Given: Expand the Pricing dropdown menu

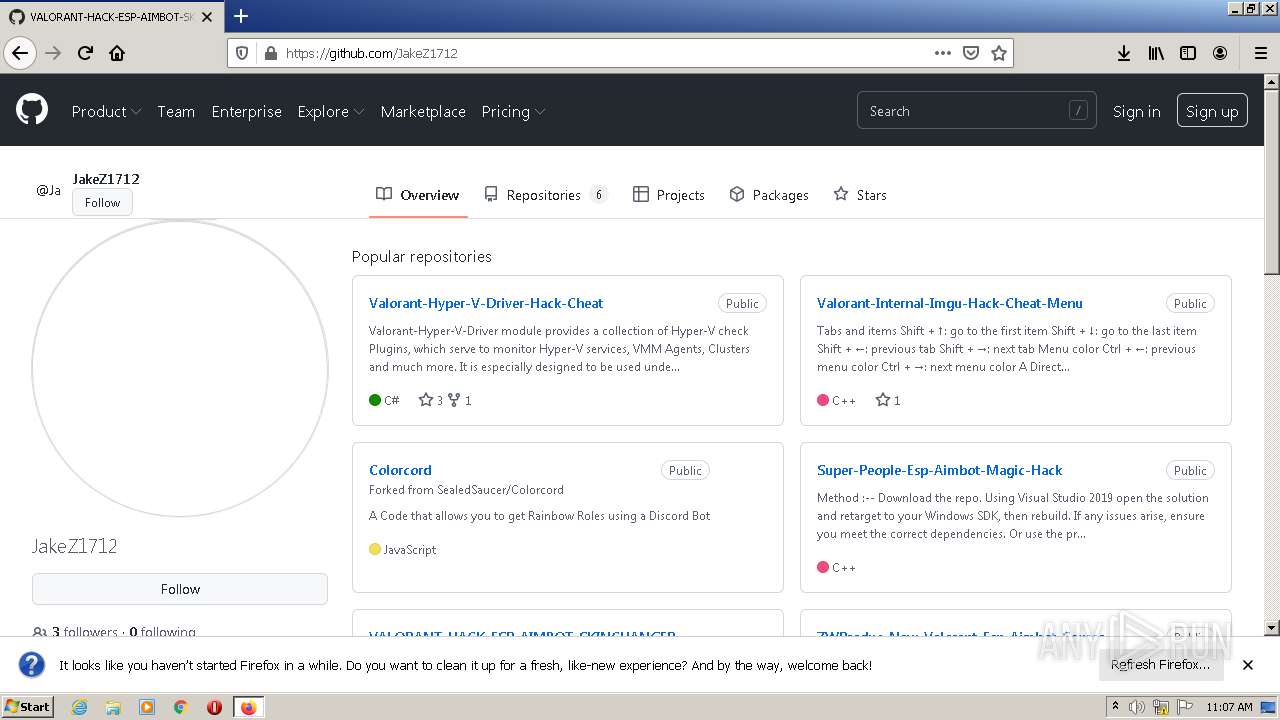Looking at the screenshot, I should click(513, 111).
